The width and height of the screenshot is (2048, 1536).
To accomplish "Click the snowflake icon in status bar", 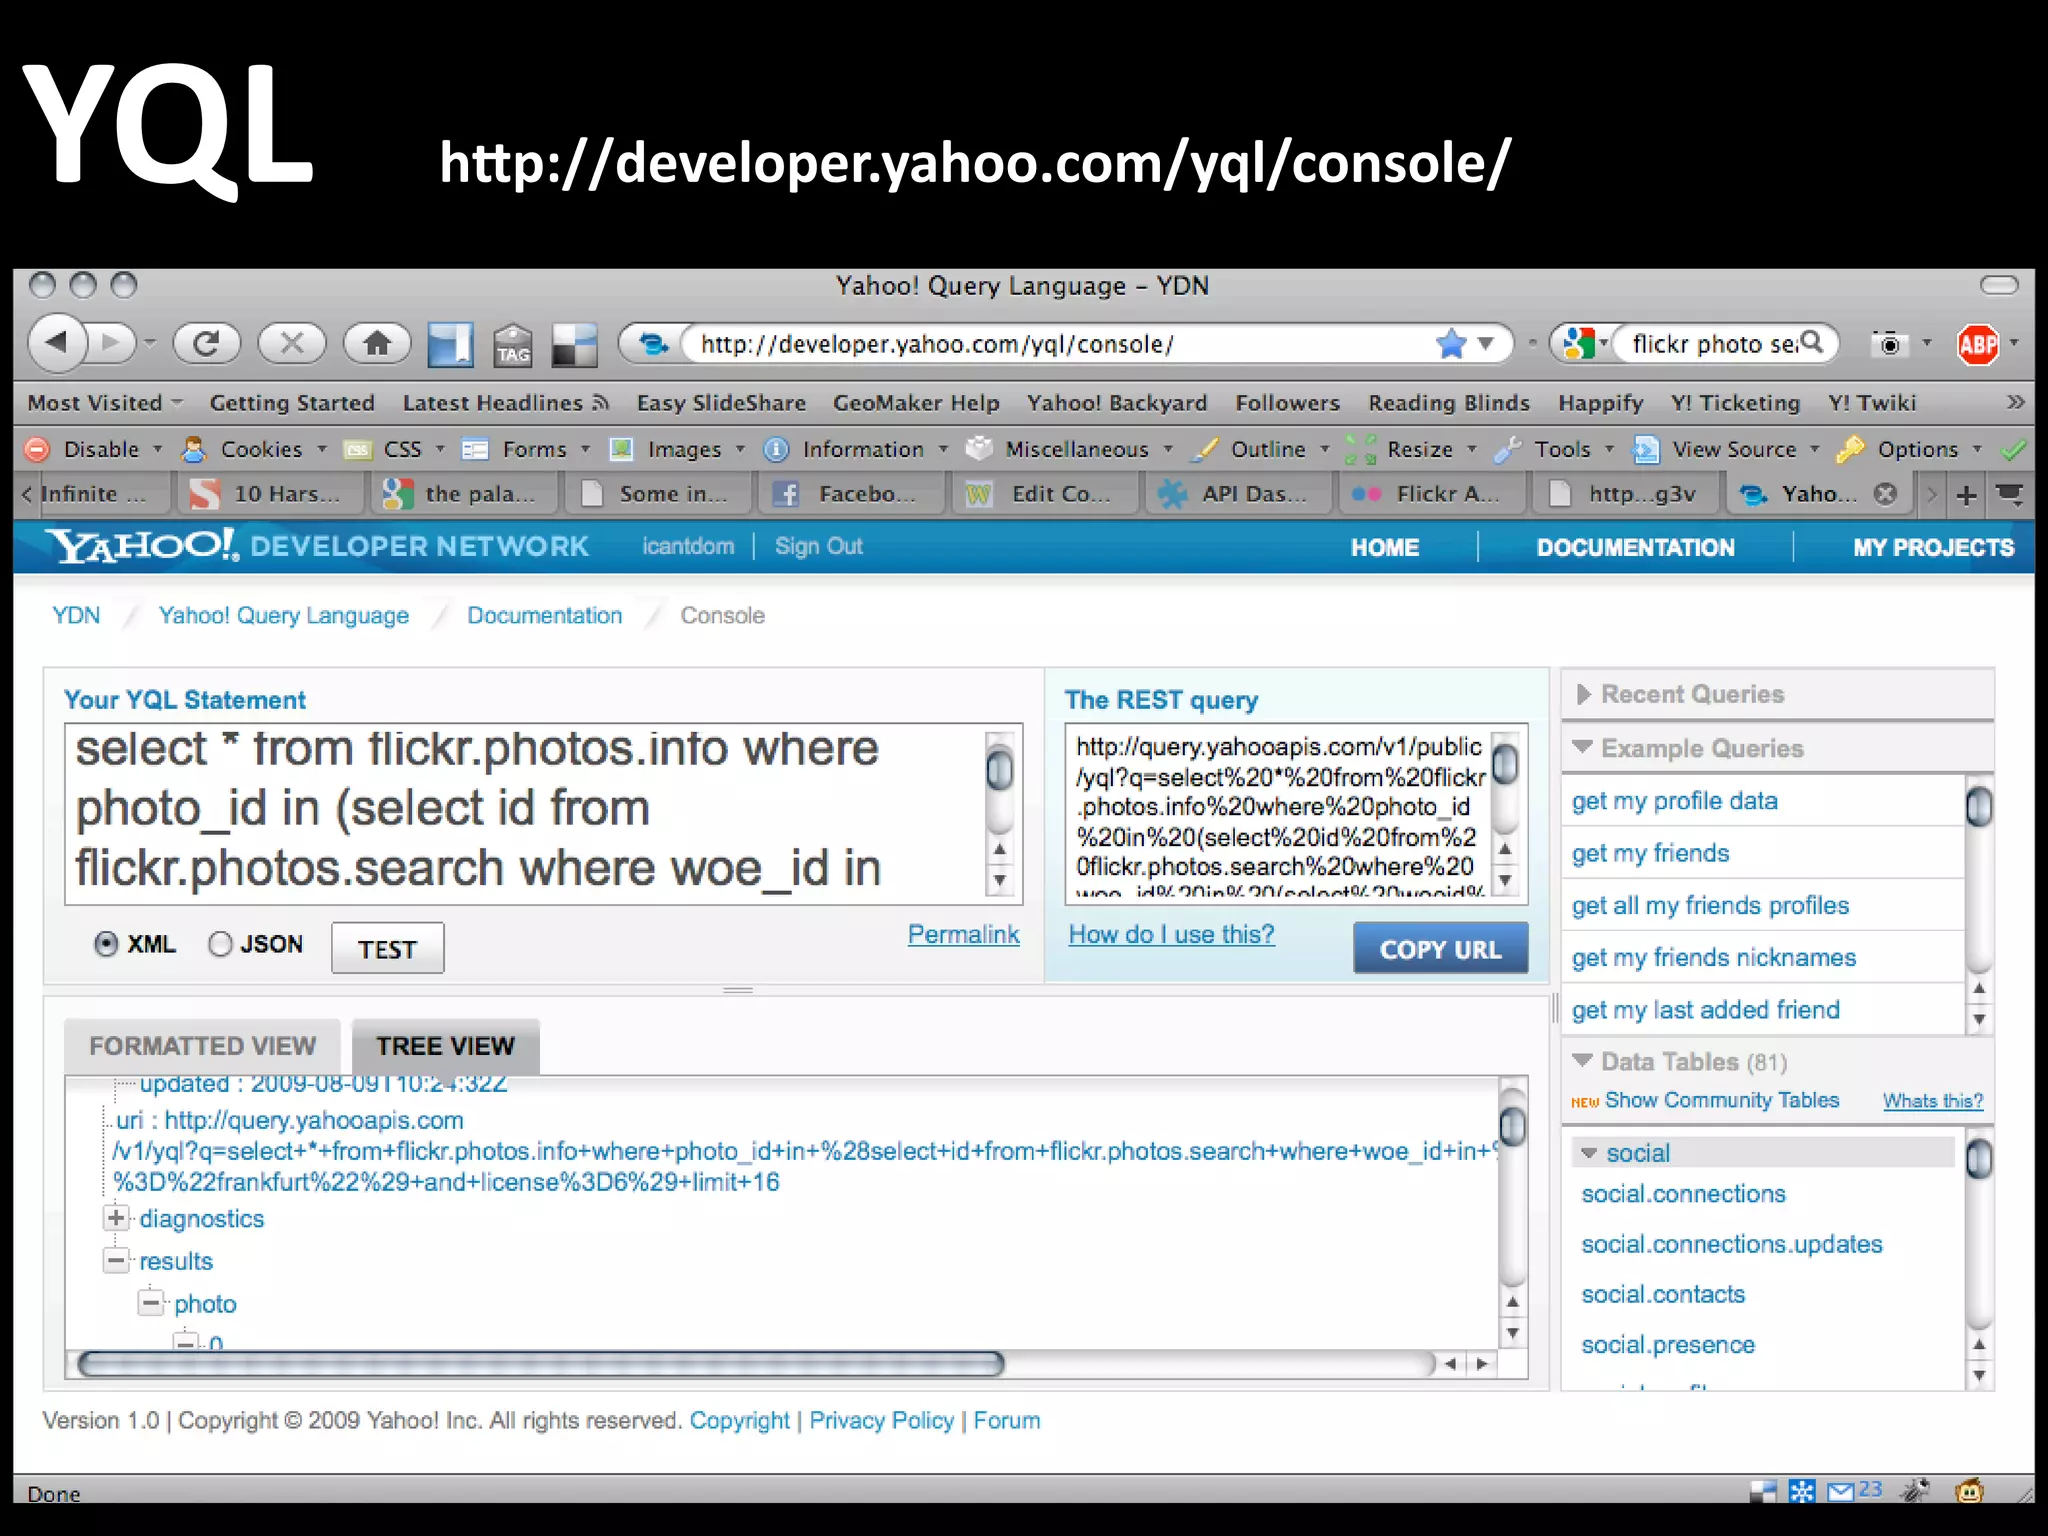I will coord(1802,1492).
